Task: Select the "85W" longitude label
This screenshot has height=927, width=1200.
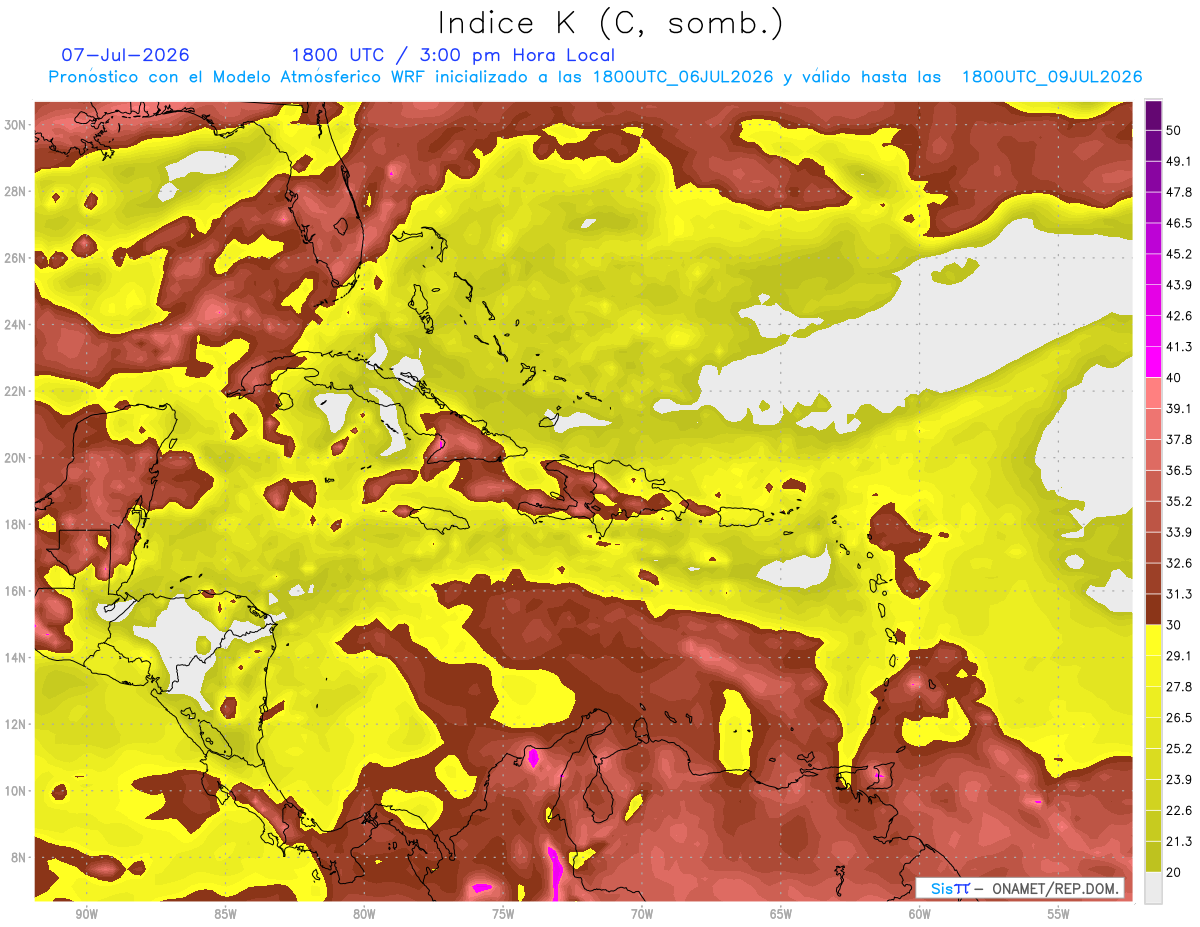Action: [225, 914]
